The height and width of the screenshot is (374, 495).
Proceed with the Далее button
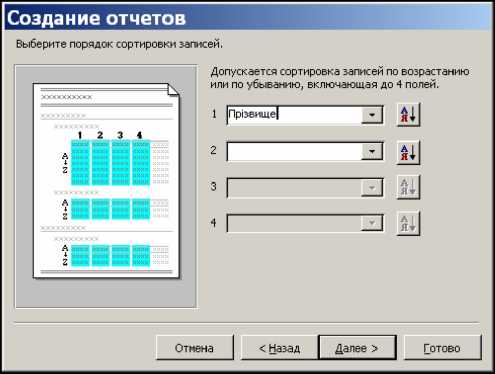(357, 348)
